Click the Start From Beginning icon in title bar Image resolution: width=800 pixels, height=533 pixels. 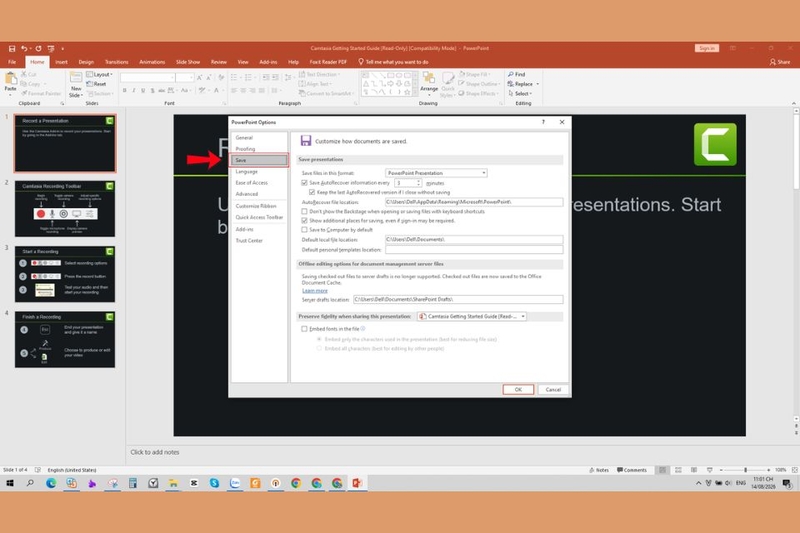point(51,48)
